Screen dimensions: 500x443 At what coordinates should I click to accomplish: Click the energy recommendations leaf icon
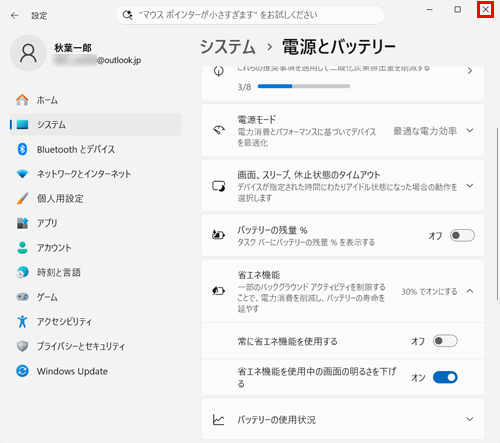pyautogui.click(x=219, y=71)
